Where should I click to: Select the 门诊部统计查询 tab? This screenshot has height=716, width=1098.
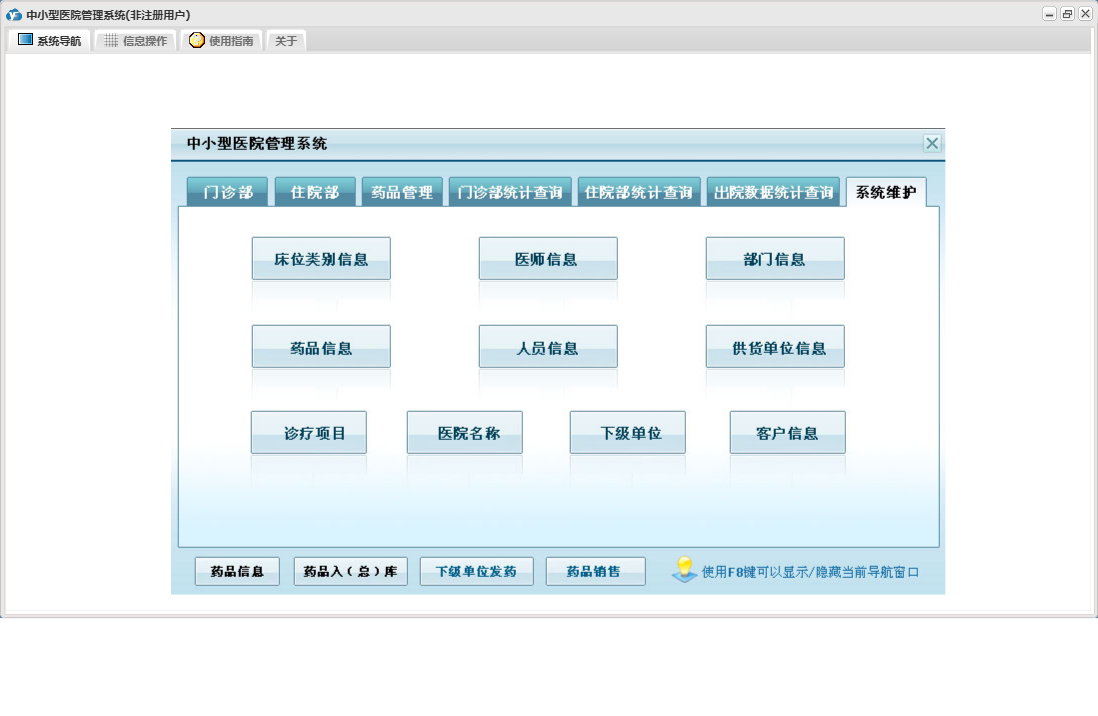pyautogui.click(x=510, y=192)
